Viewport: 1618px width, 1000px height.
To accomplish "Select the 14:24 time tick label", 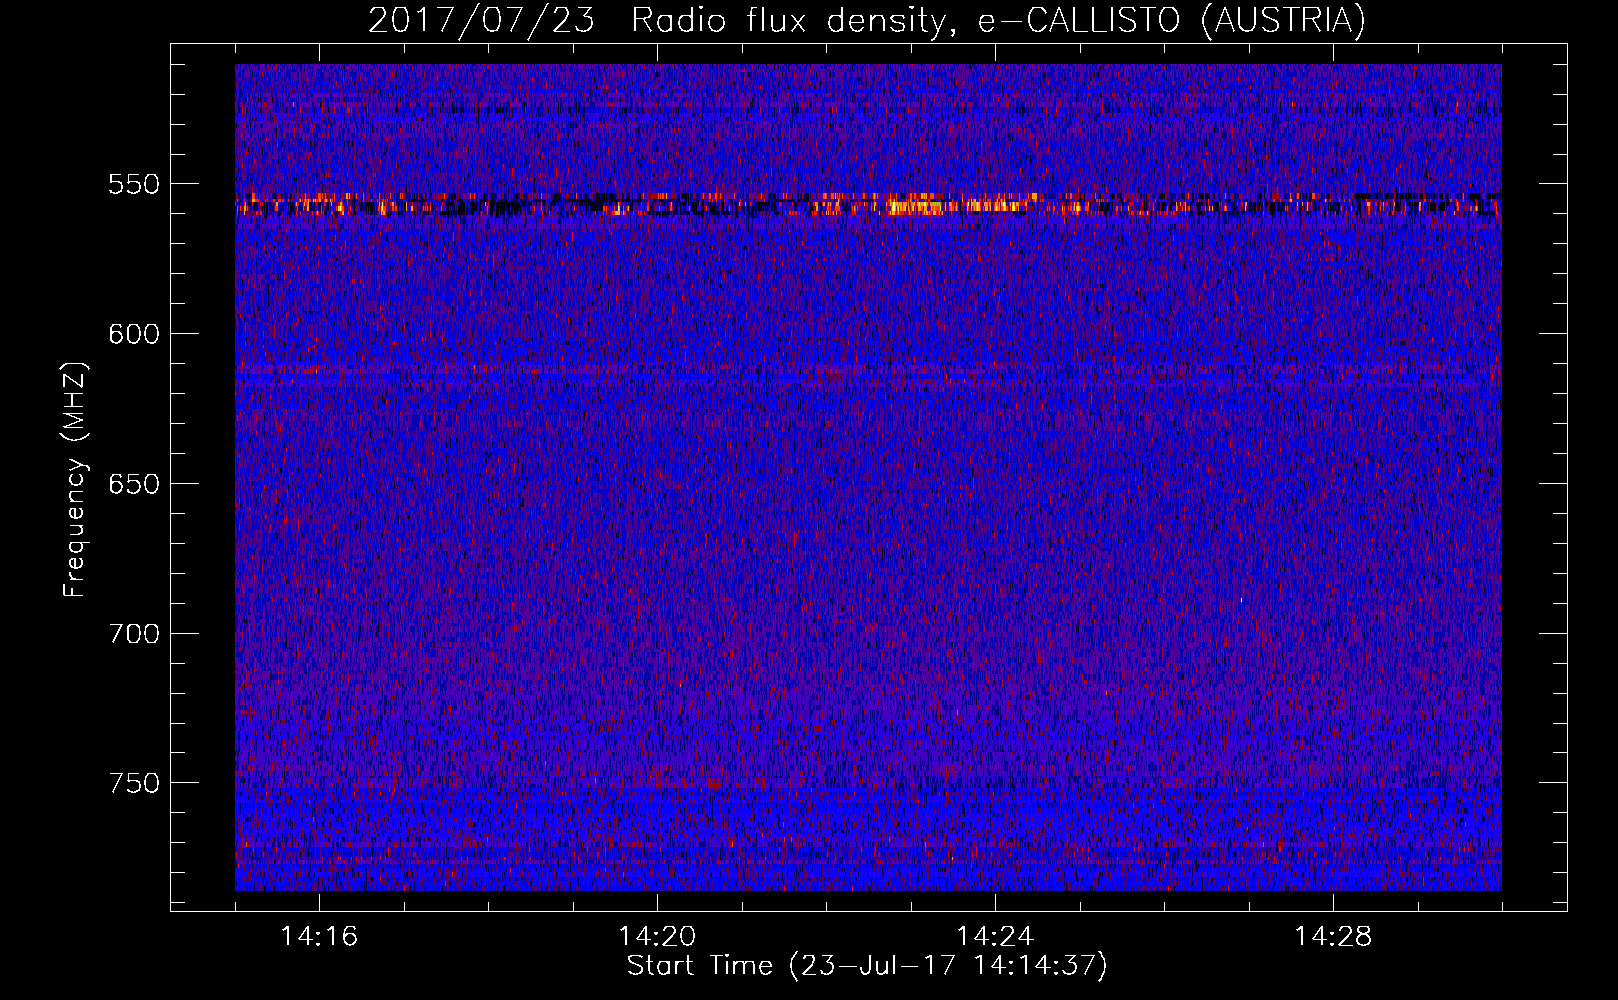I will pyautogui.click(x=995, y=937).
